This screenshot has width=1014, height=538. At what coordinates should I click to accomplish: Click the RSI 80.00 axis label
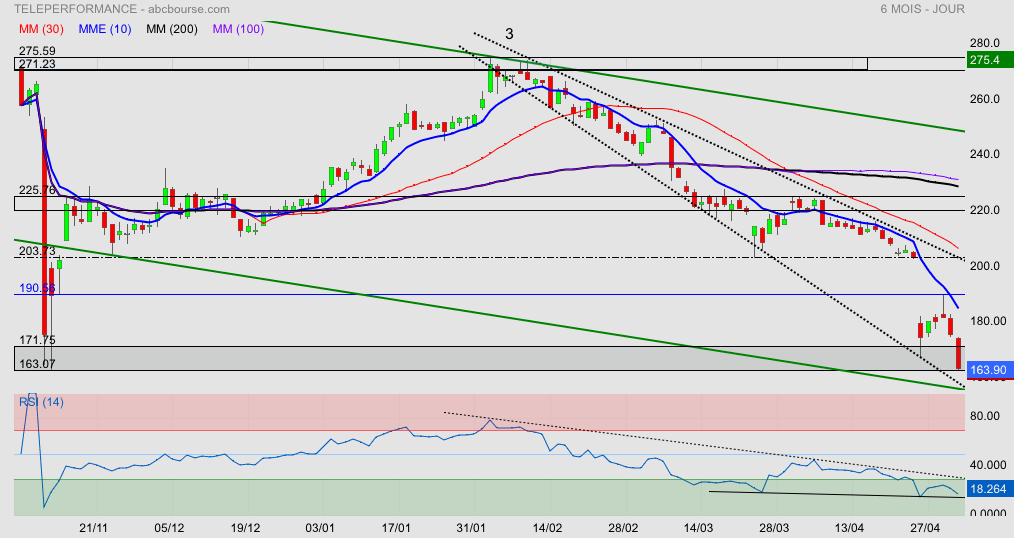(x=984, y=416)
